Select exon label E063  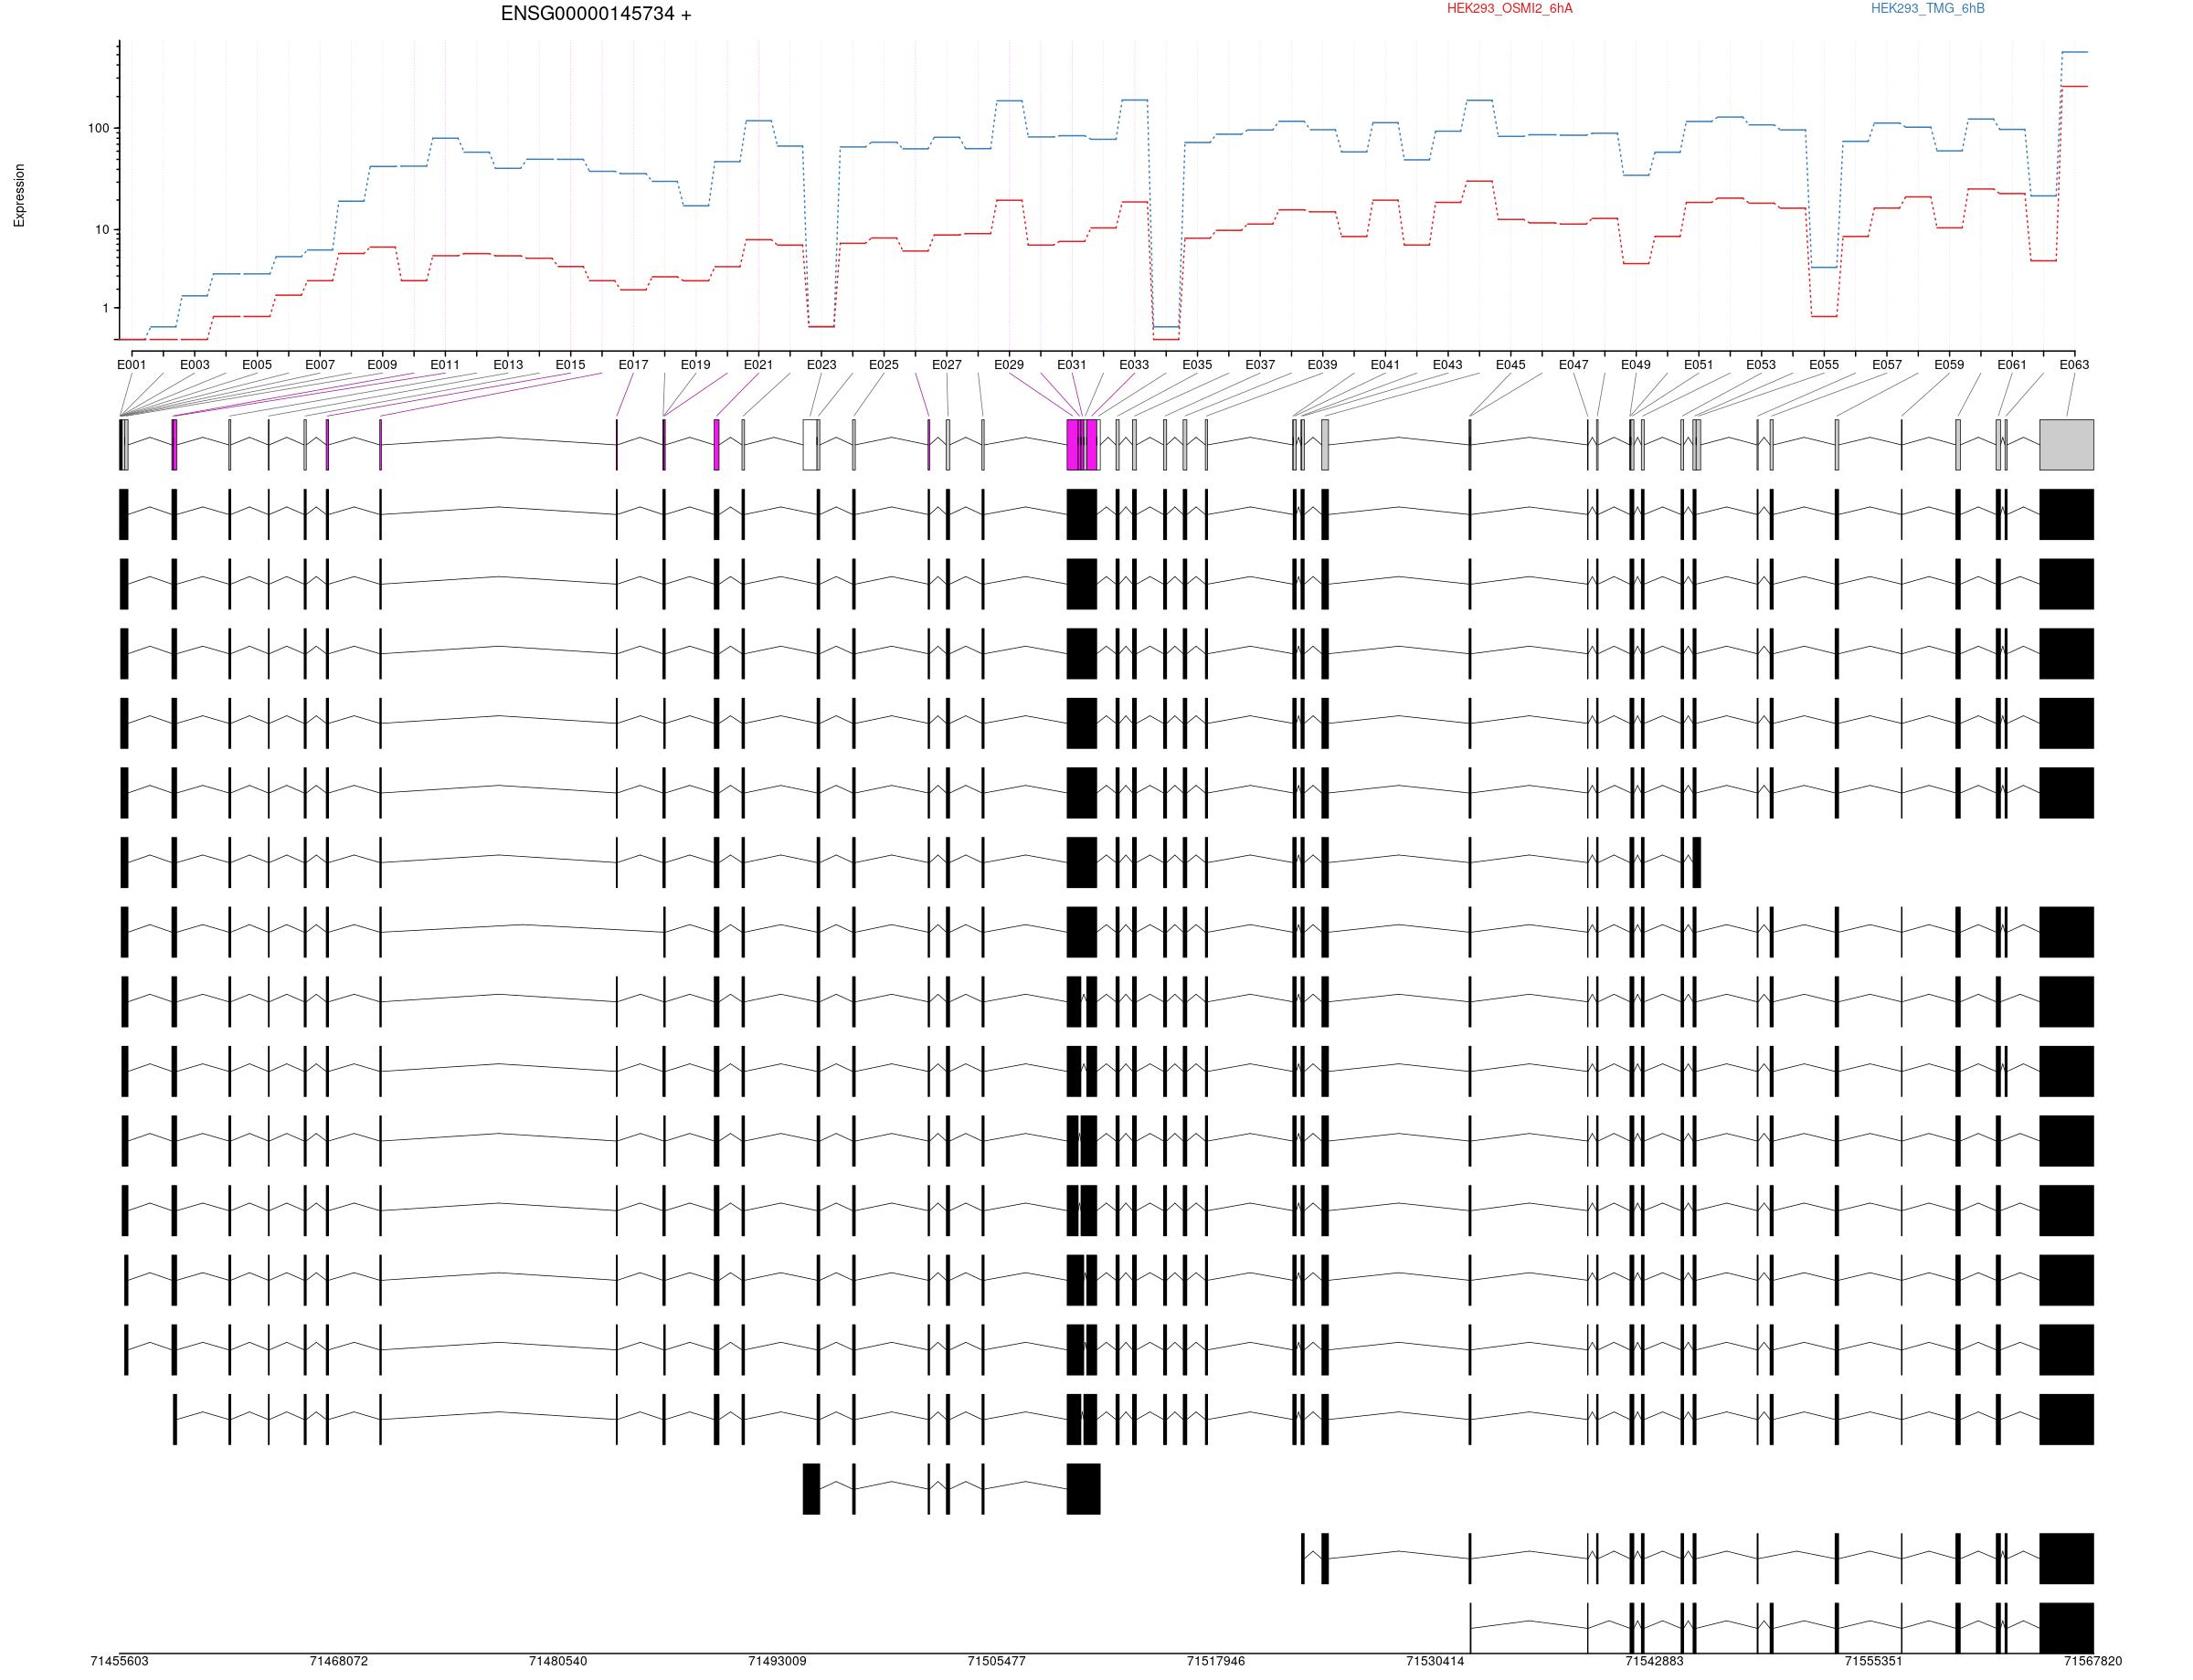[2074, 365]
